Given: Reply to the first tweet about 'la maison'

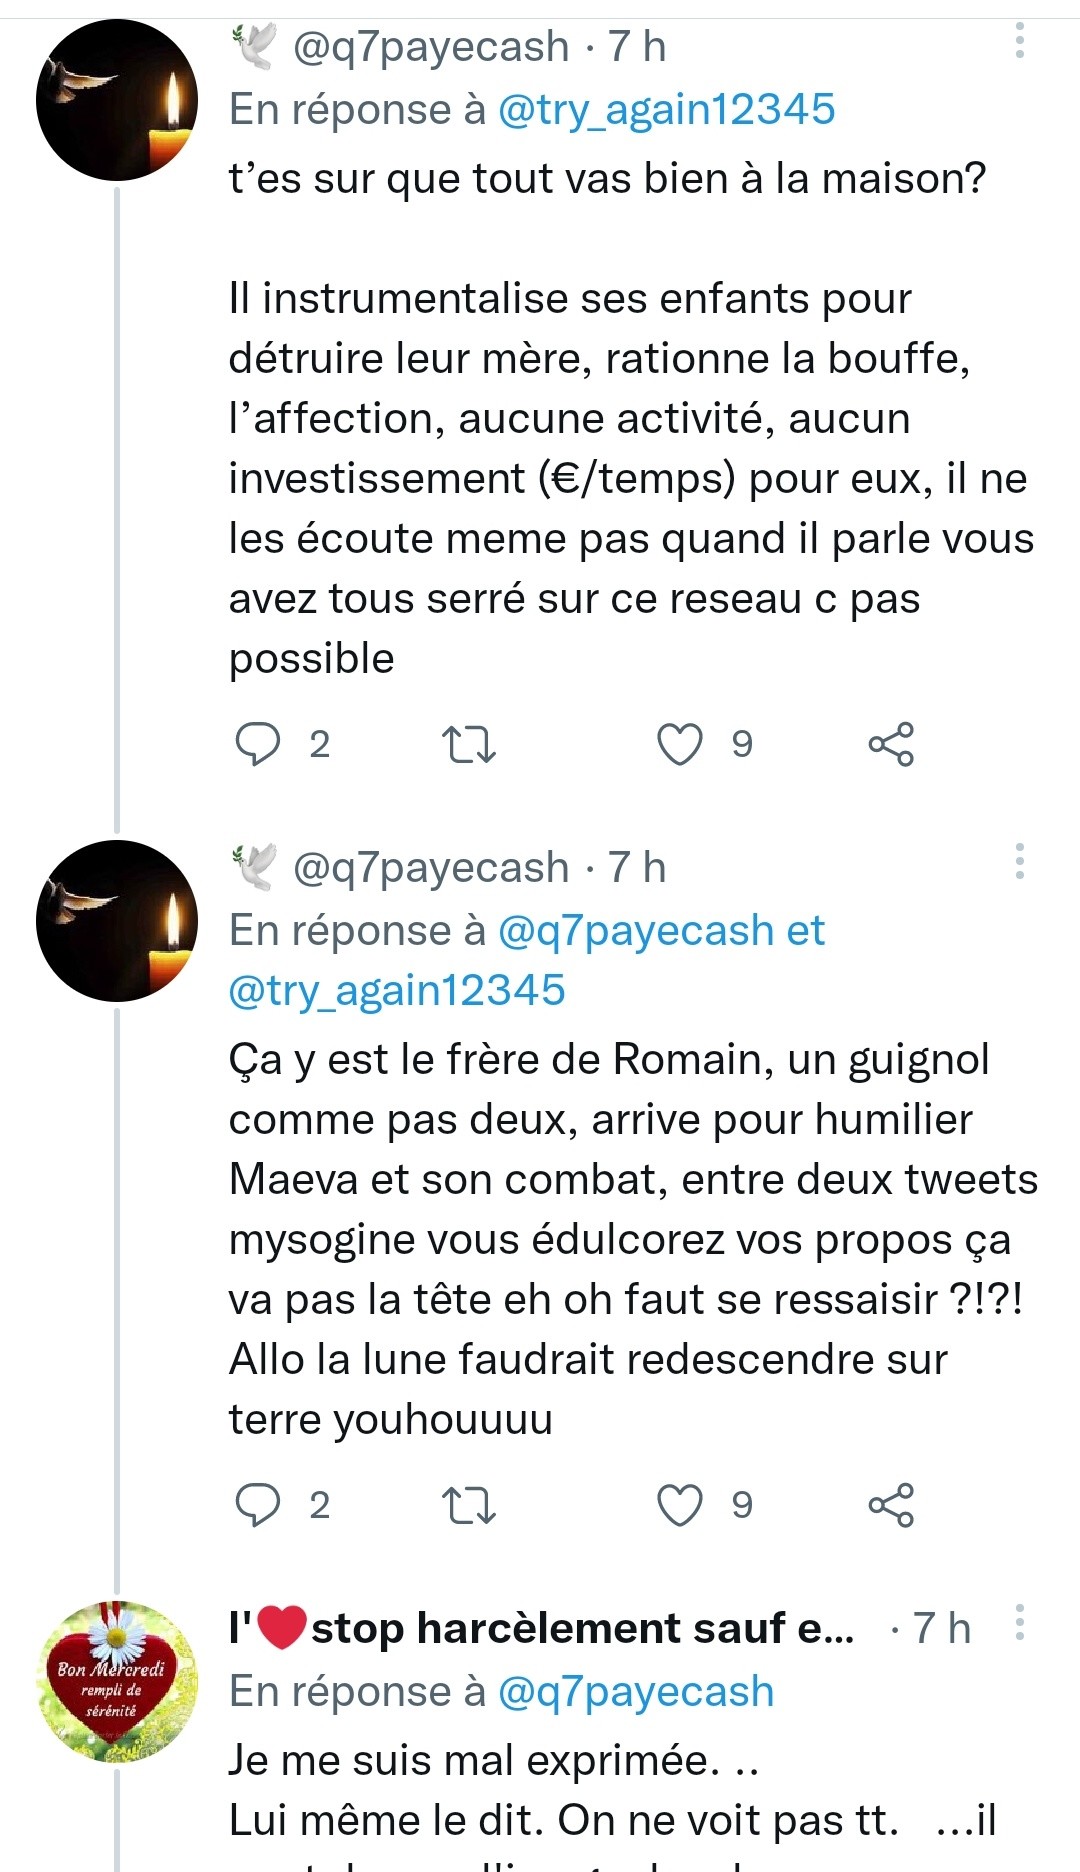Looking at the screenshot, I should (257, 745).
